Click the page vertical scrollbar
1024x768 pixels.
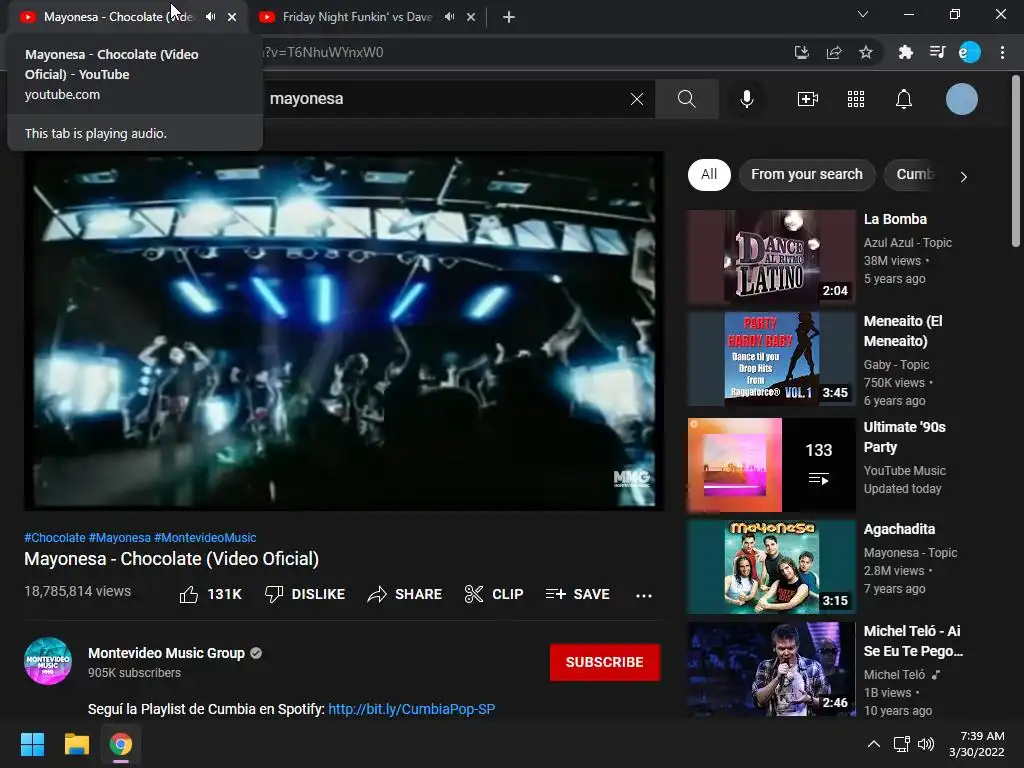point(1016,161)
